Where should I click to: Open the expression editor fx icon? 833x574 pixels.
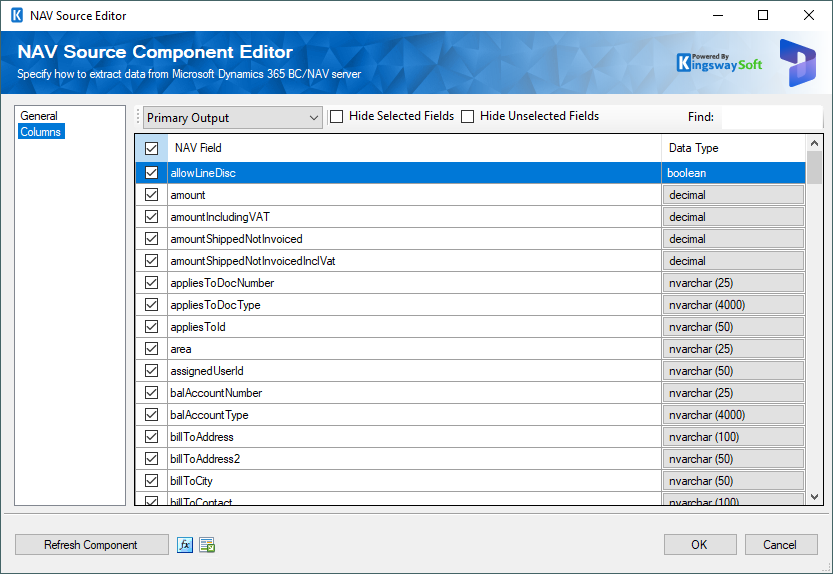[185, 545]
